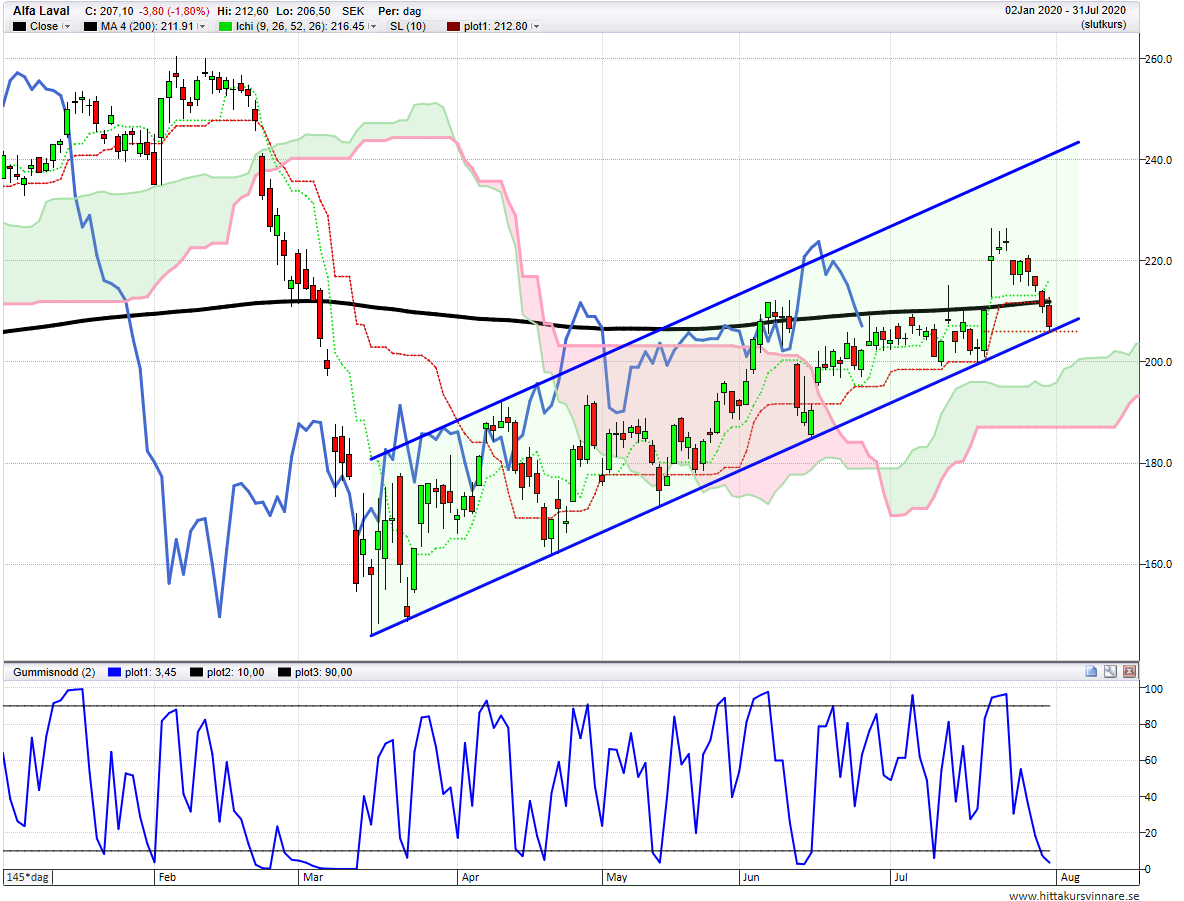Click the Close series label
Image resolution: width=1184 pixels, height=901 pixels.
44,26
